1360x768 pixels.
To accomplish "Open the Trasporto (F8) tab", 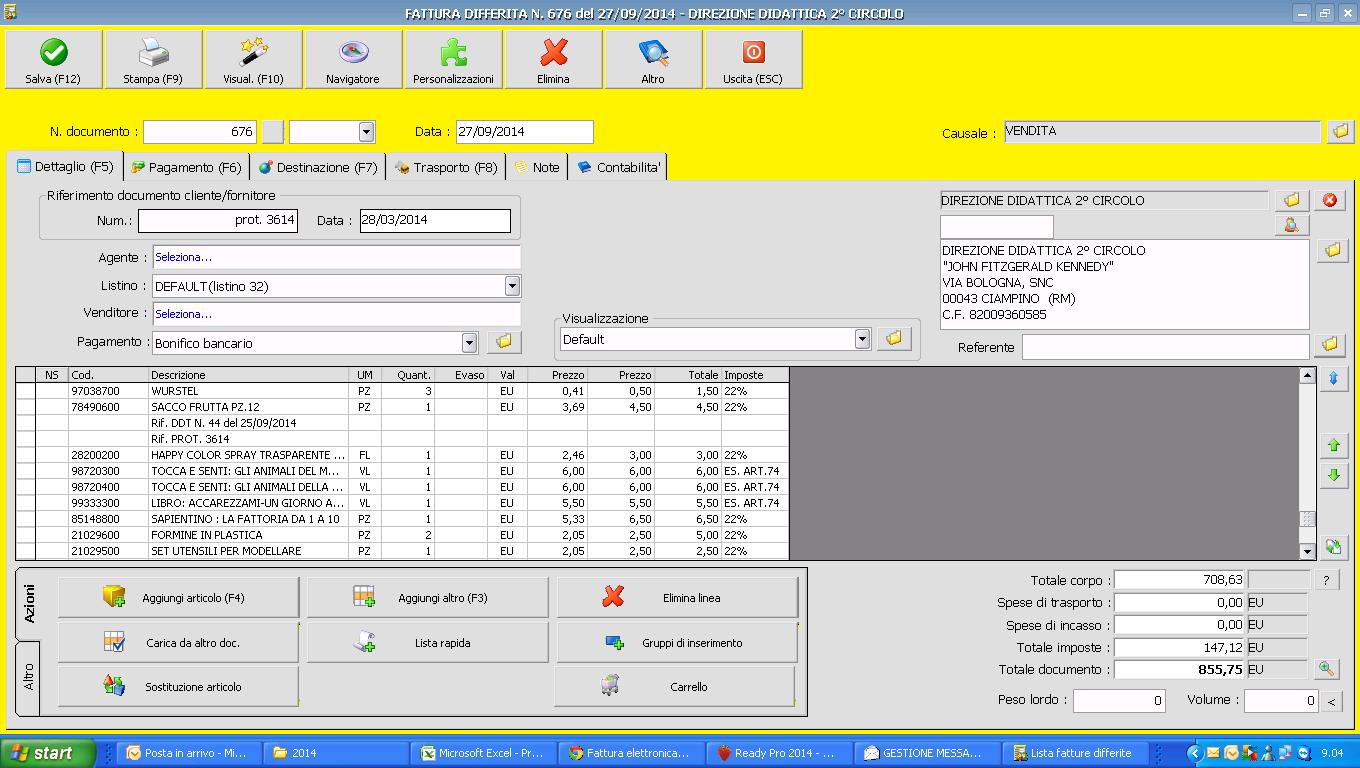I will (x=445, y=168).
